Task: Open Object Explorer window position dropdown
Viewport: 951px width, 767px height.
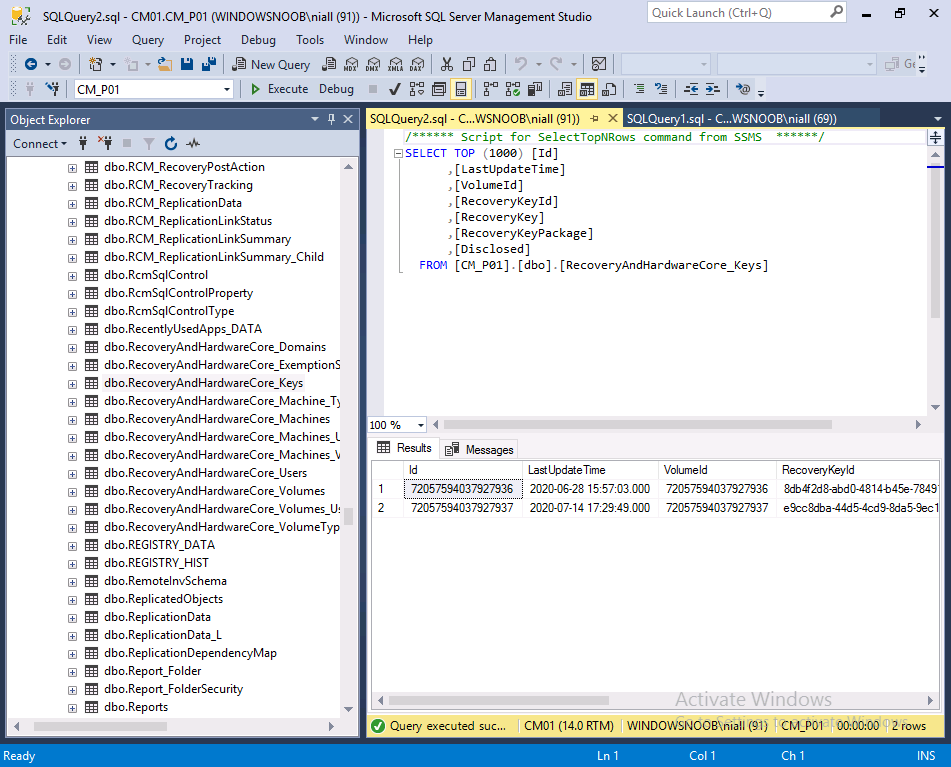Action: [315, 119]
